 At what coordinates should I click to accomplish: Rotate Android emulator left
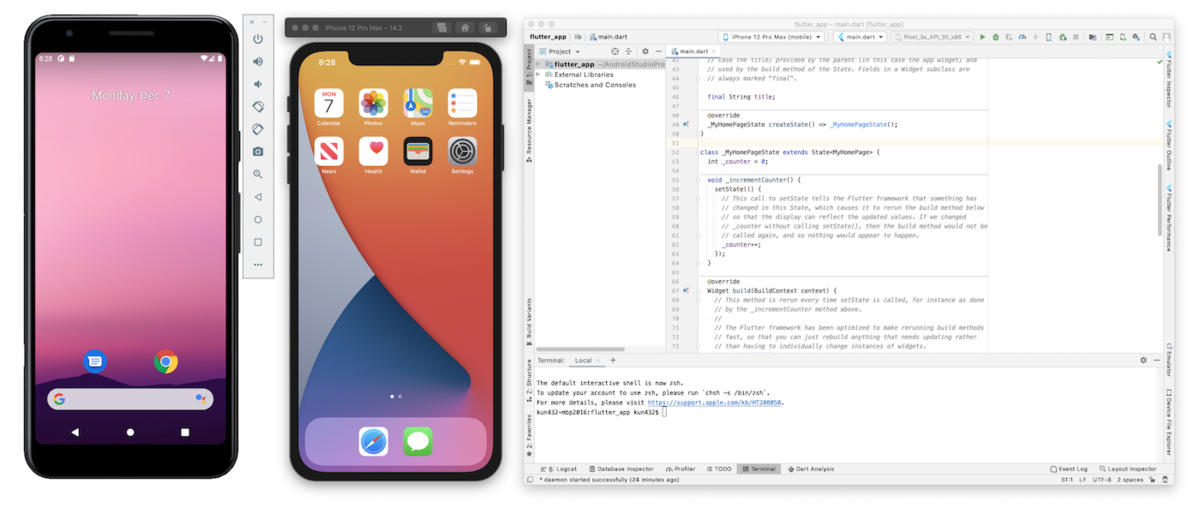[258, 107]
